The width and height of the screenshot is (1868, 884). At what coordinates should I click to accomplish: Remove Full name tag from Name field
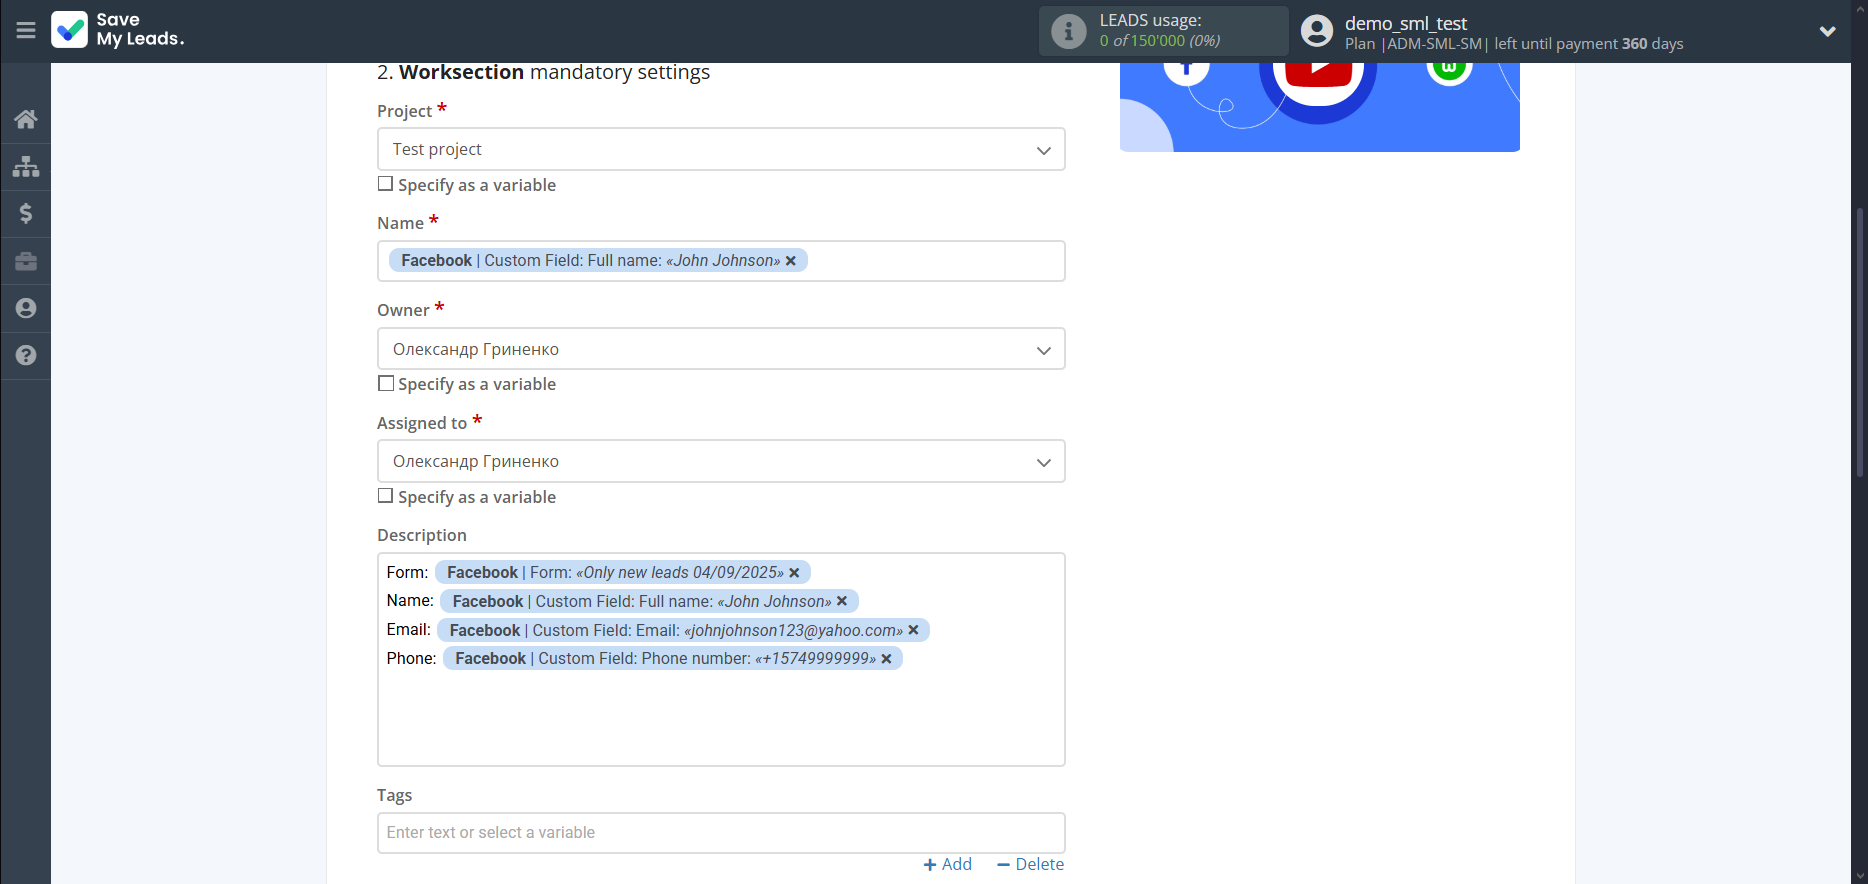791,261
